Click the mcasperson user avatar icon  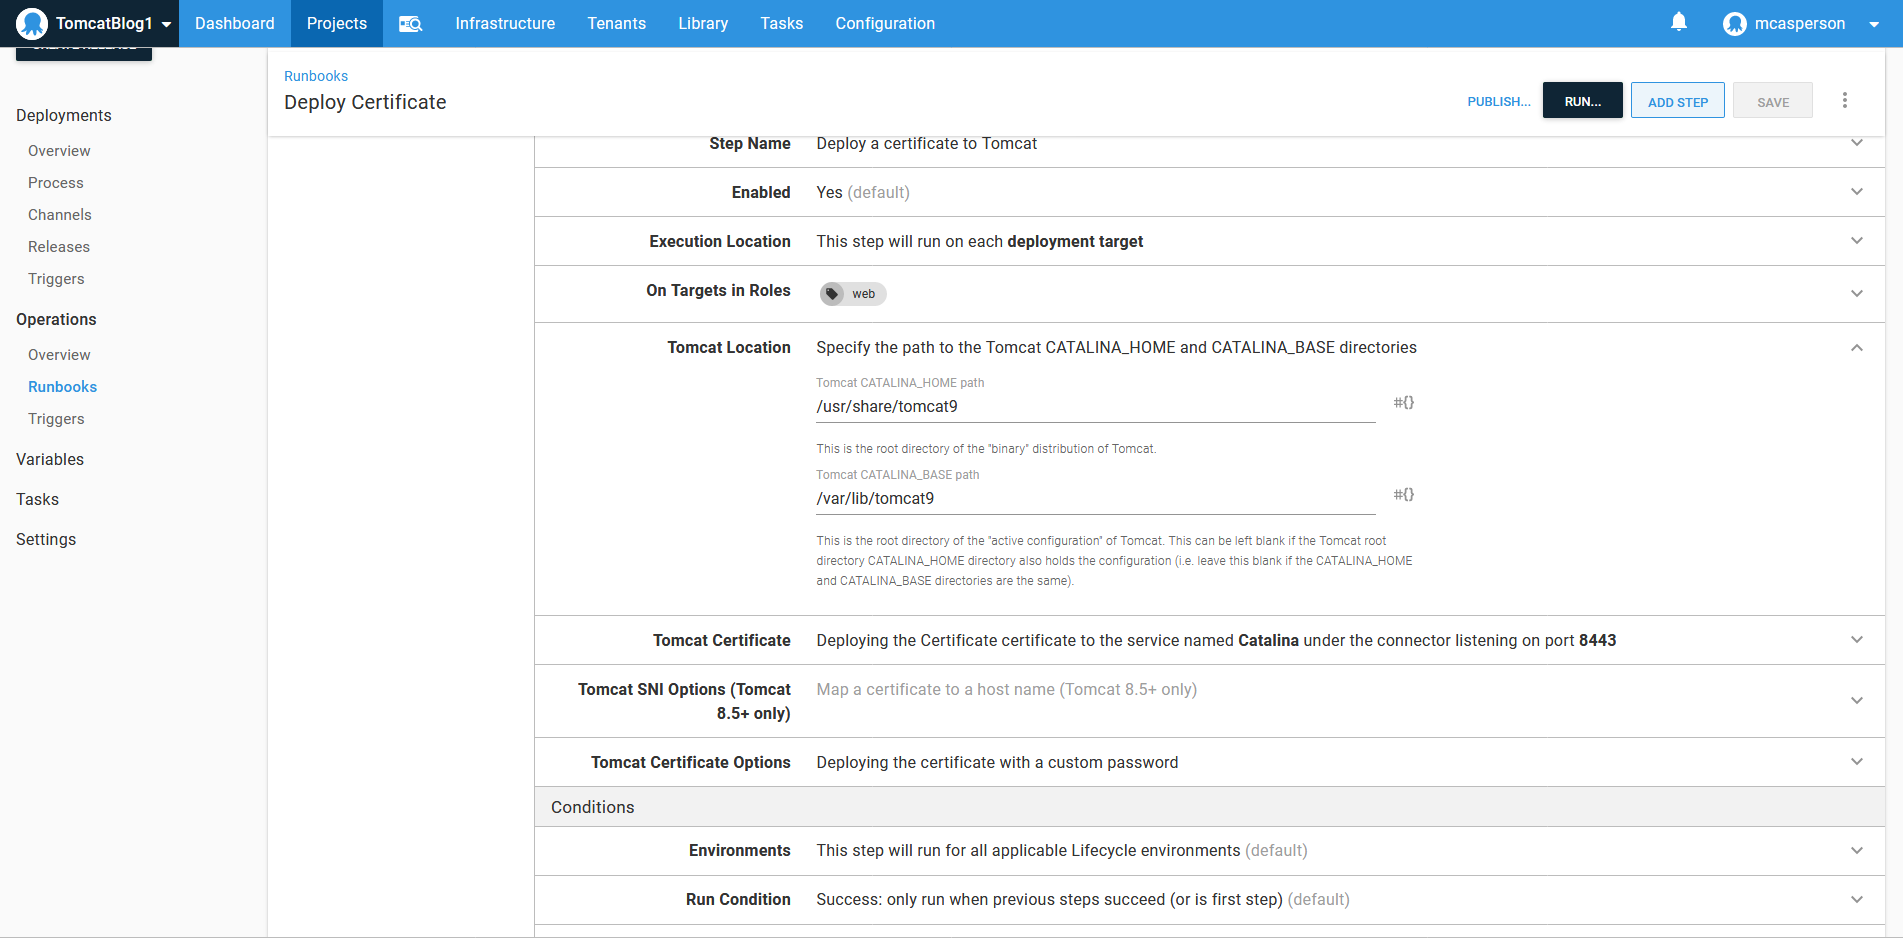pos(1734,24)
